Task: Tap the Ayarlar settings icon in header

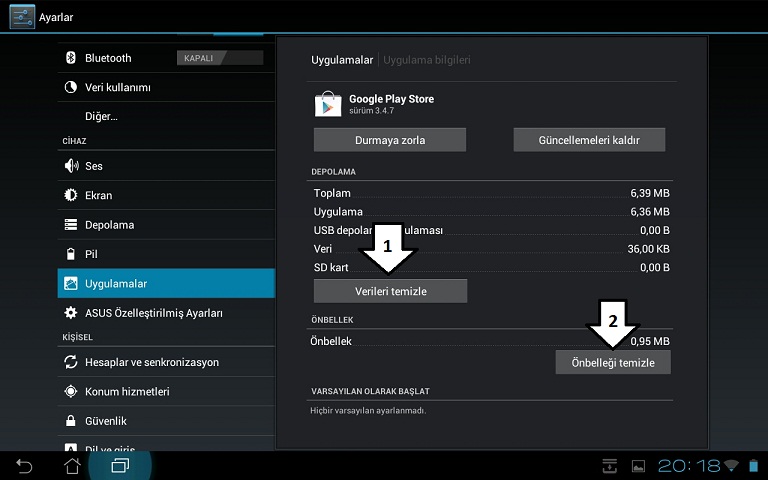Action: [22, 17]
